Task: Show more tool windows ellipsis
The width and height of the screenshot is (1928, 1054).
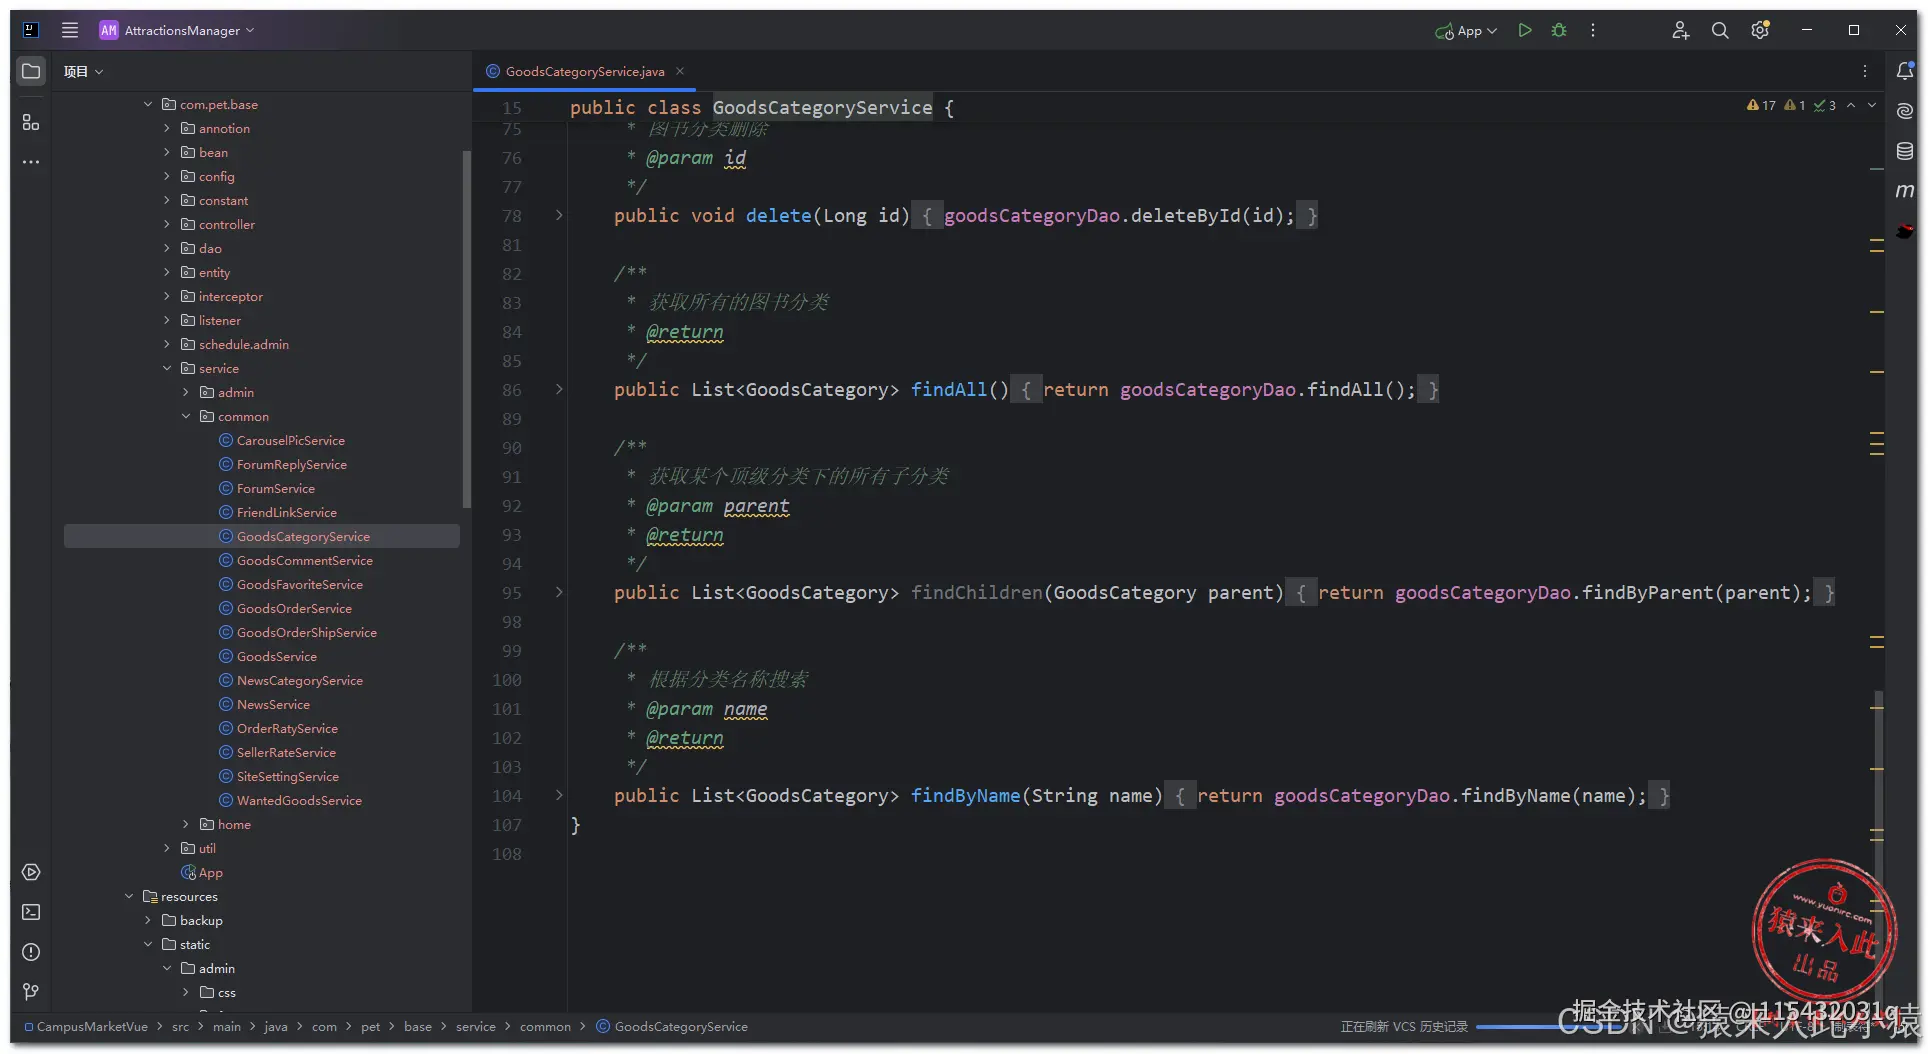Action: point(31,161)
